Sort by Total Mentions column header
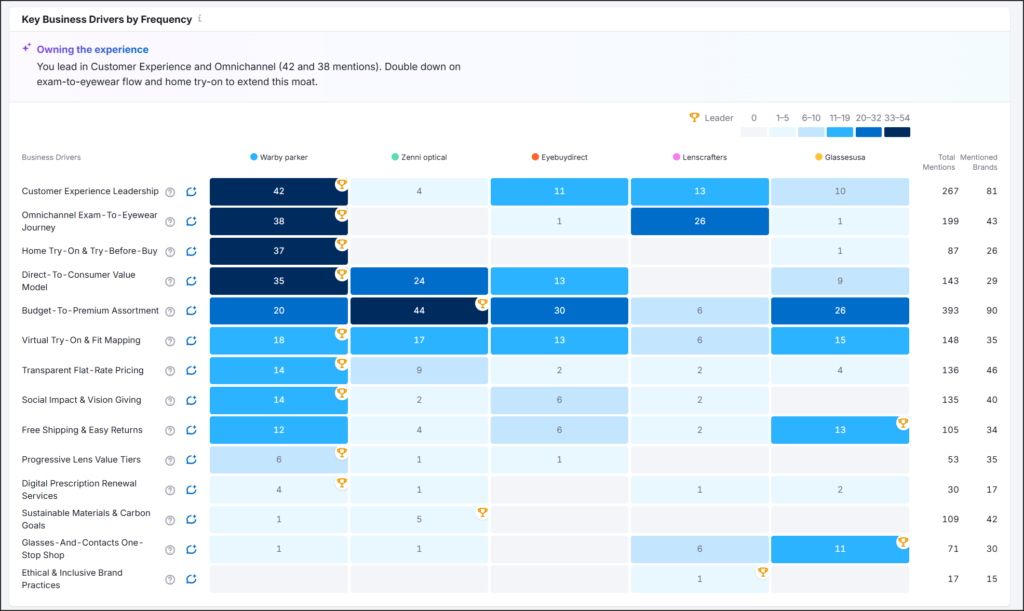 click(x=938, y=162)
